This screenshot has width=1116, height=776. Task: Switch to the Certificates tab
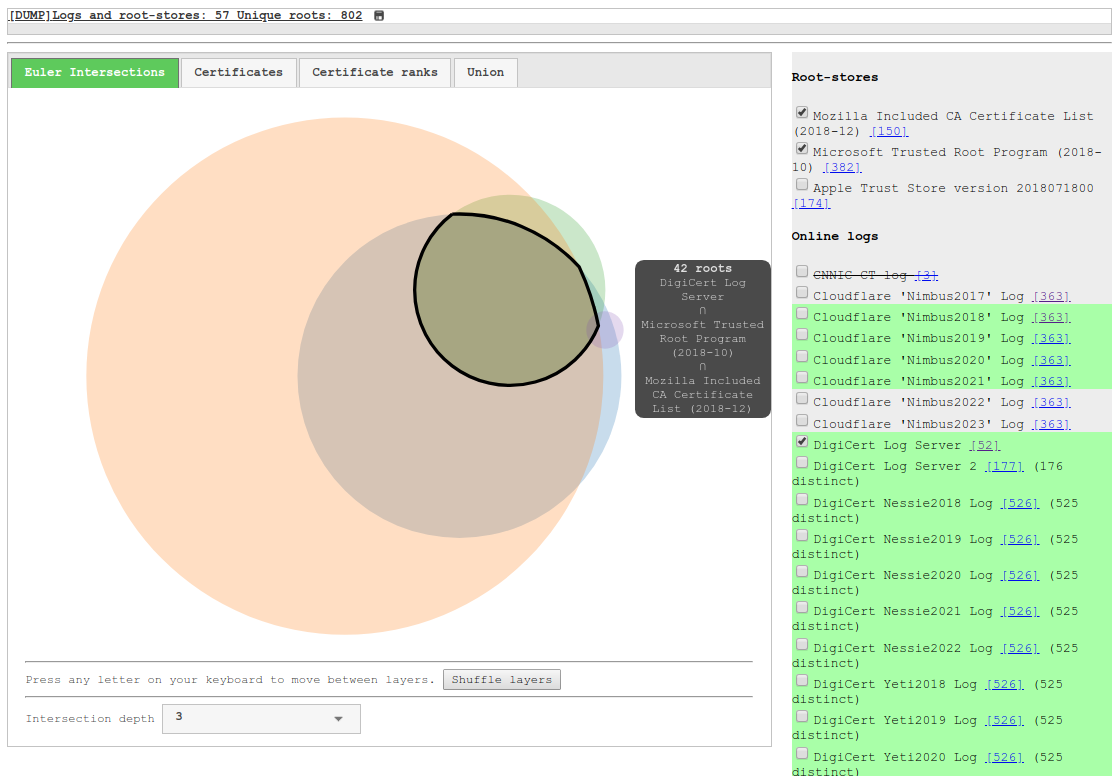point(238,73)
